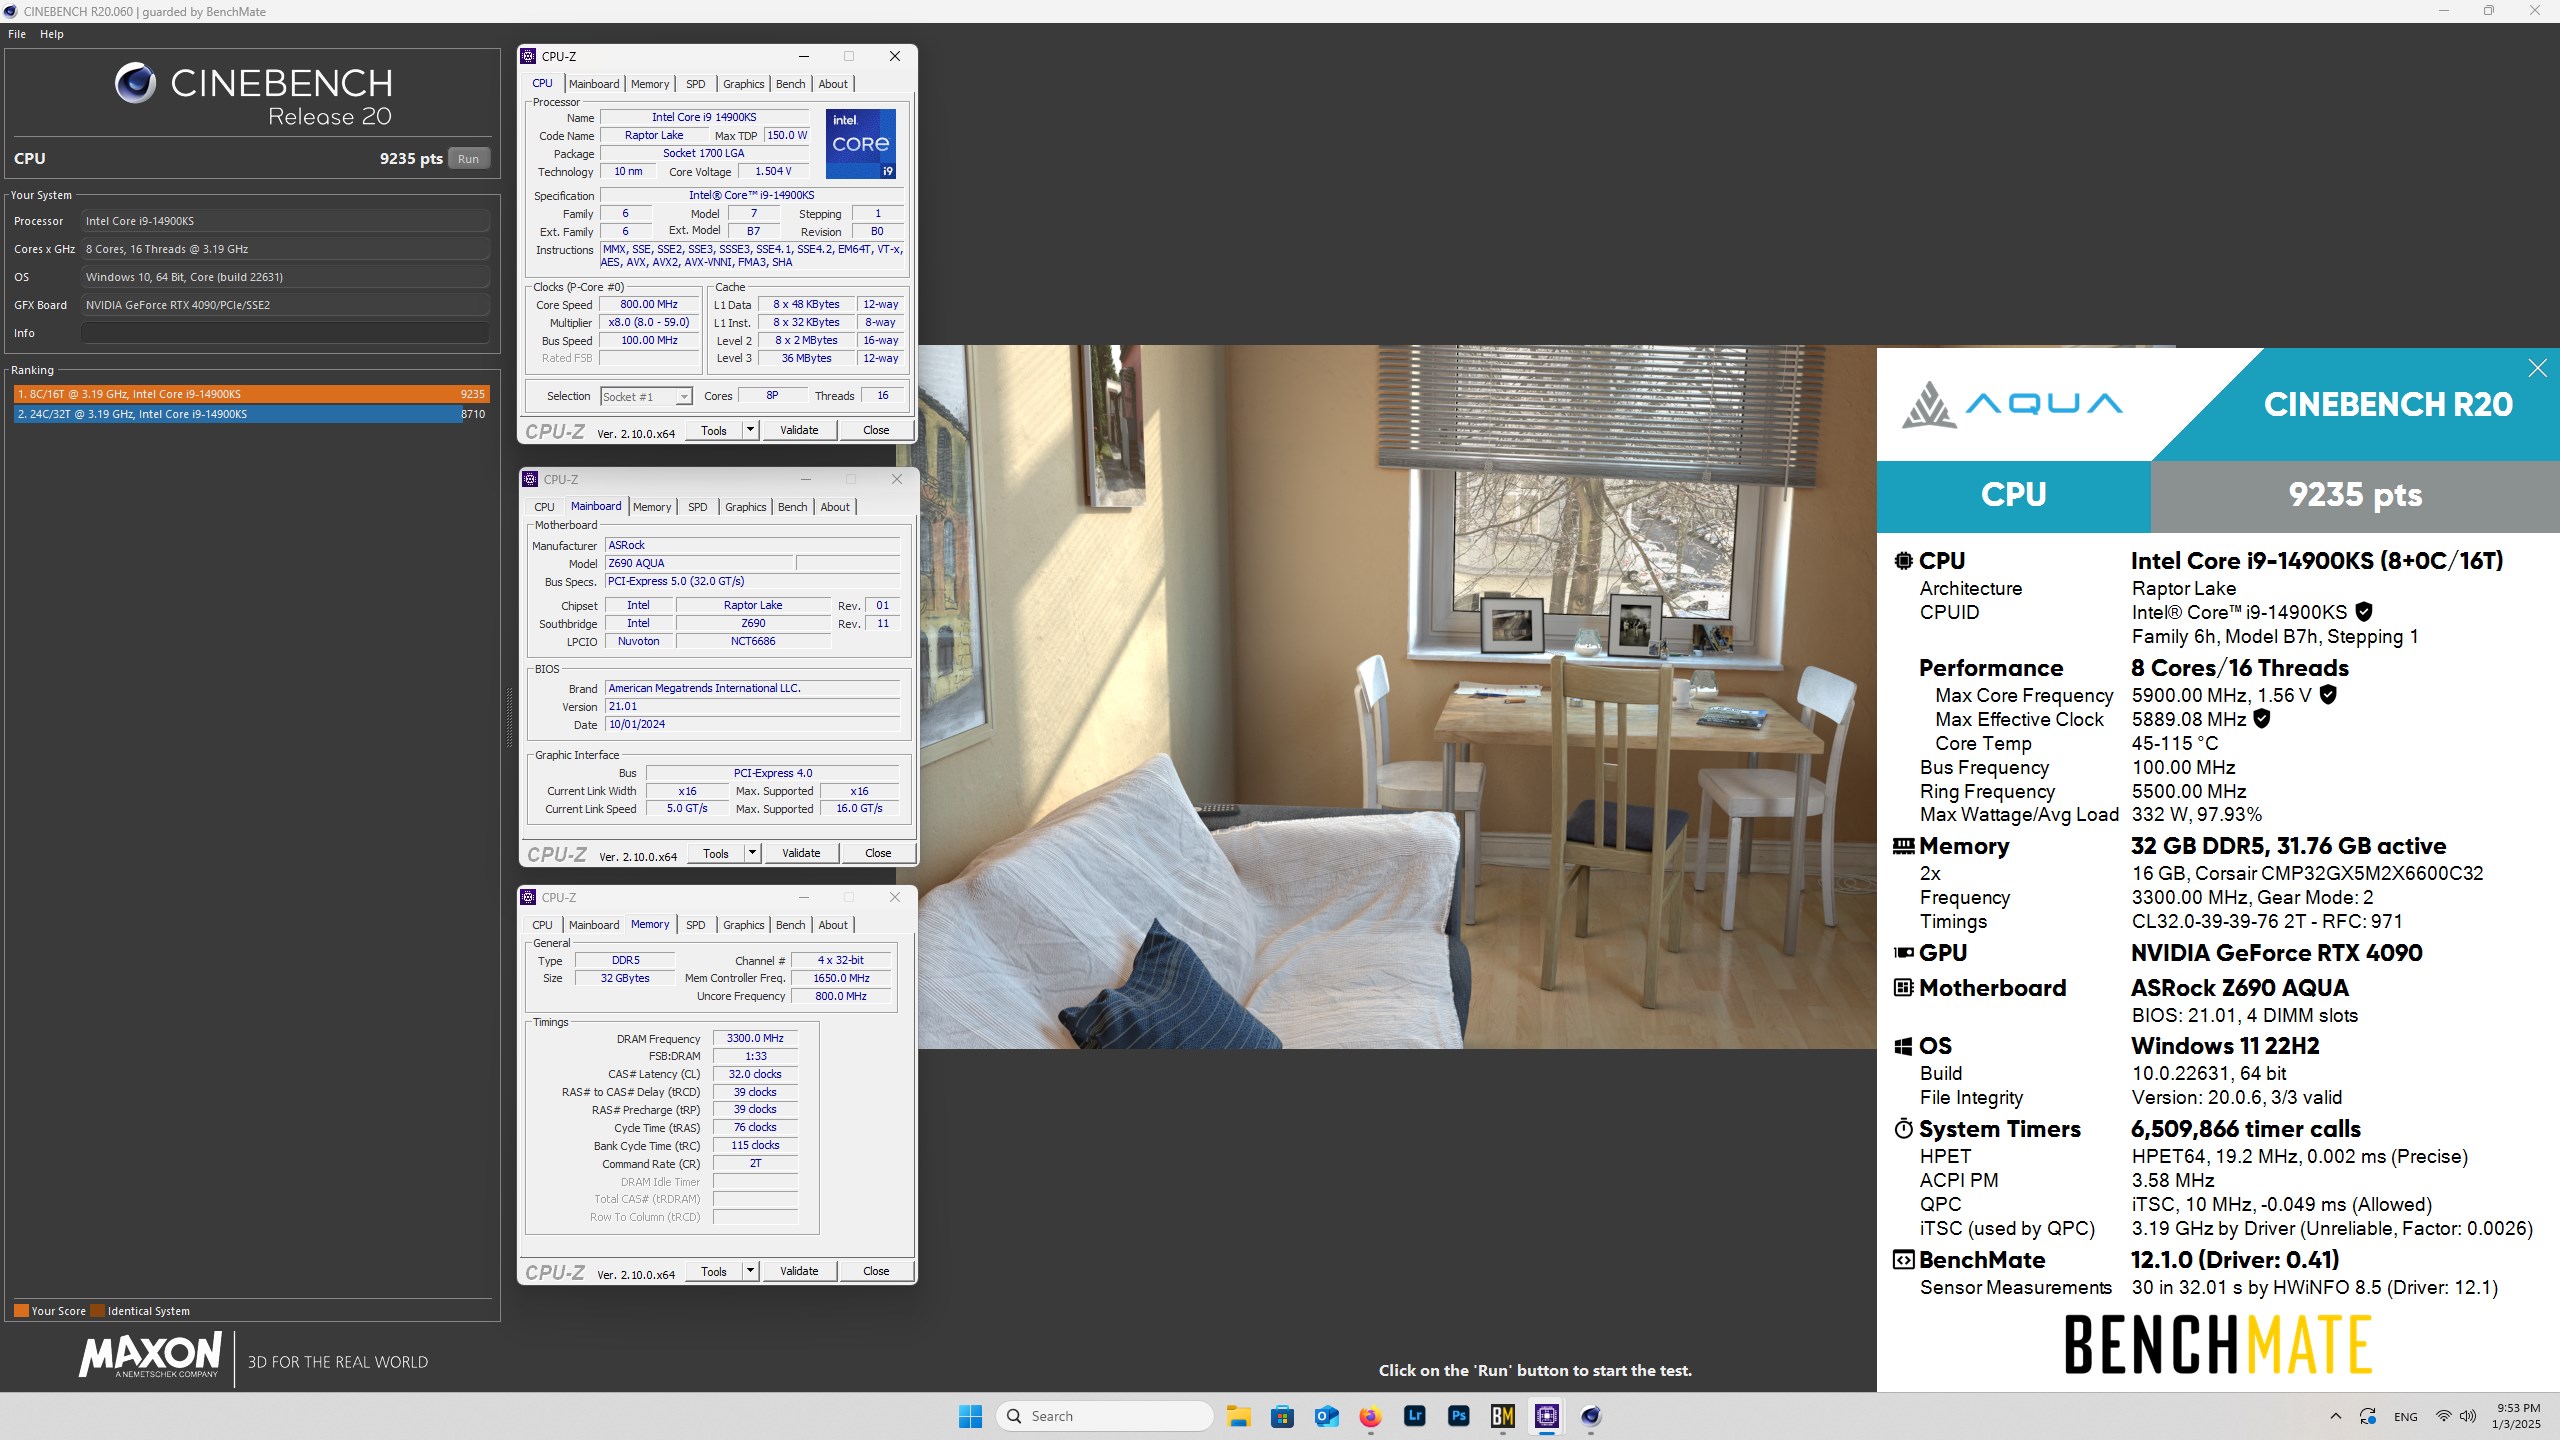Open Graphics tab in Mainboard CPU-Z window
The image size is (2560, 1440).
pyautogui.click(x=746, y=507)
